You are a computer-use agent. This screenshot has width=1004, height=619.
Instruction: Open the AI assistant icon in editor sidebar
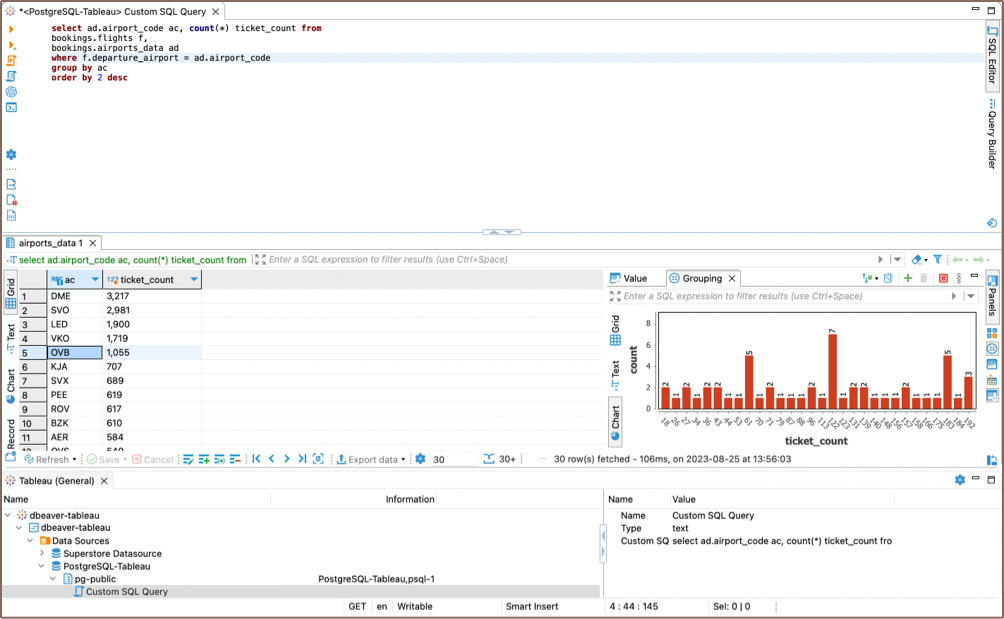click(11, 92)
